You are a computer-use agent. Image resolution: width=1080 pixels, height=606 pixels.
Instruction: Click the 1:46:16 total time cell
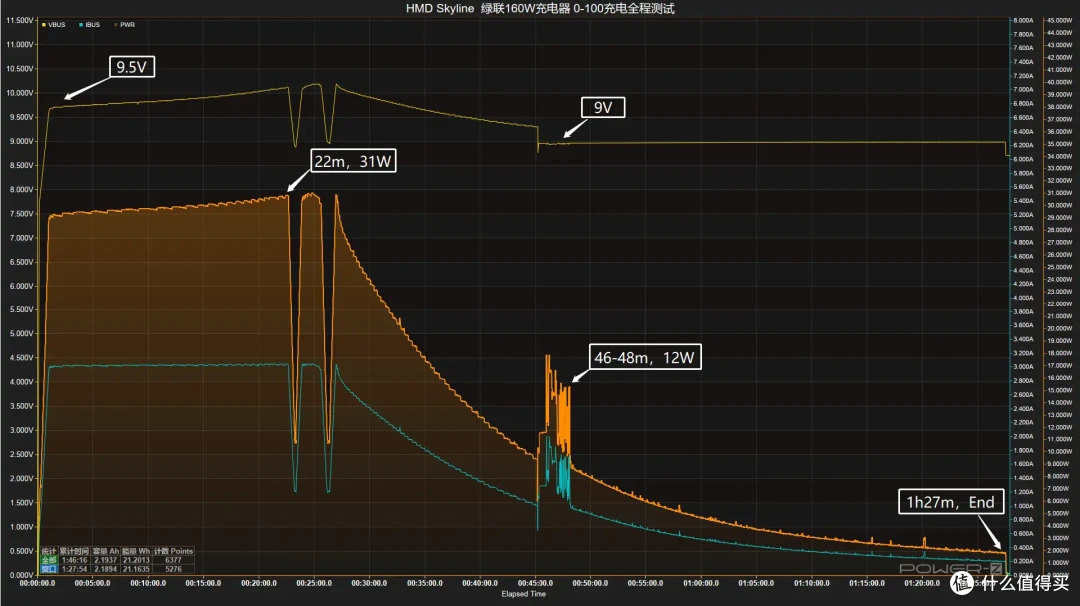pyautogui.click(x=74, y=561)
